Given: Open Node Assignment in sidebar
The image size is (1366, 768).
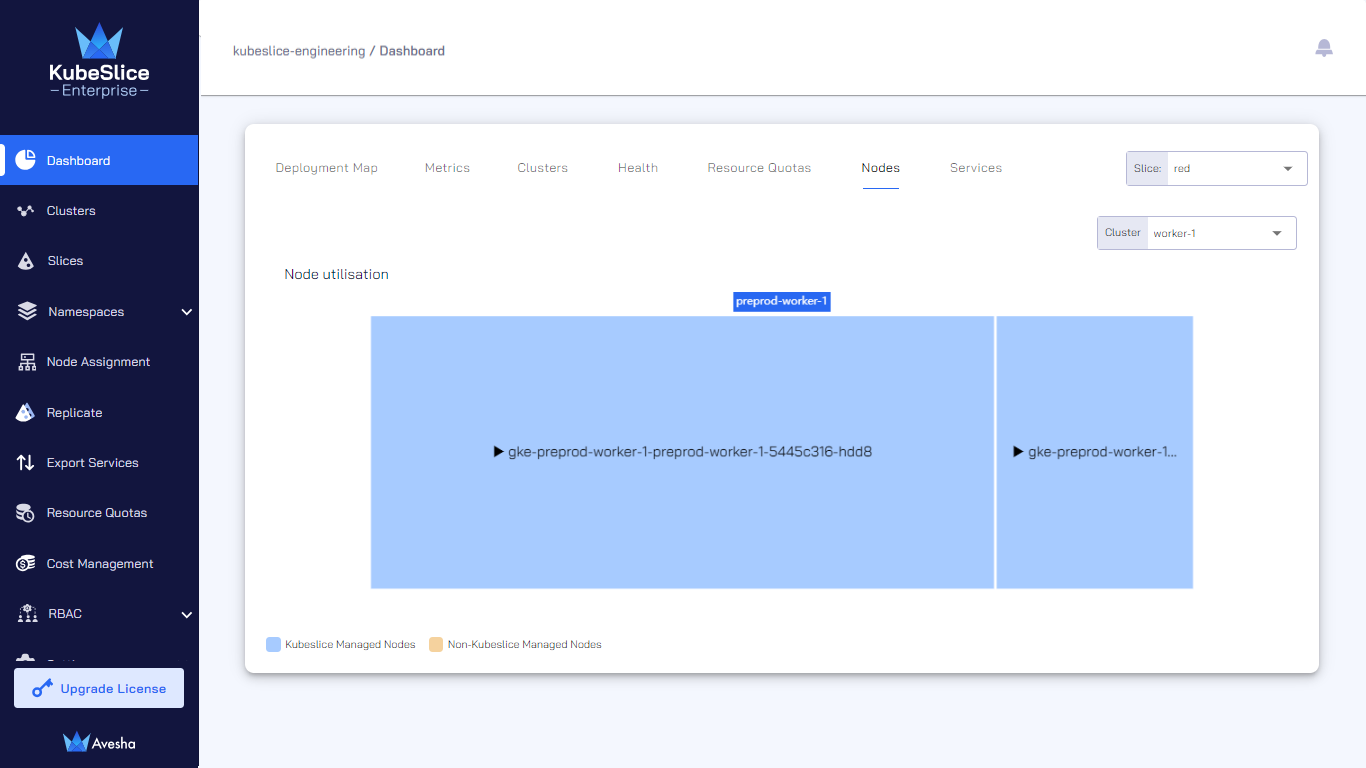Looking at the screenshot, I should pos(99,362).
